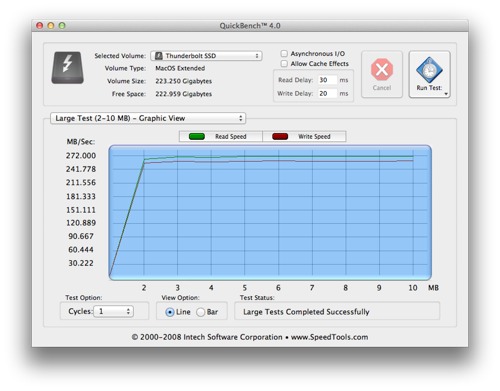Click the Write Speed legend label
Screen dimensions: 500x391
coord(314,136)
